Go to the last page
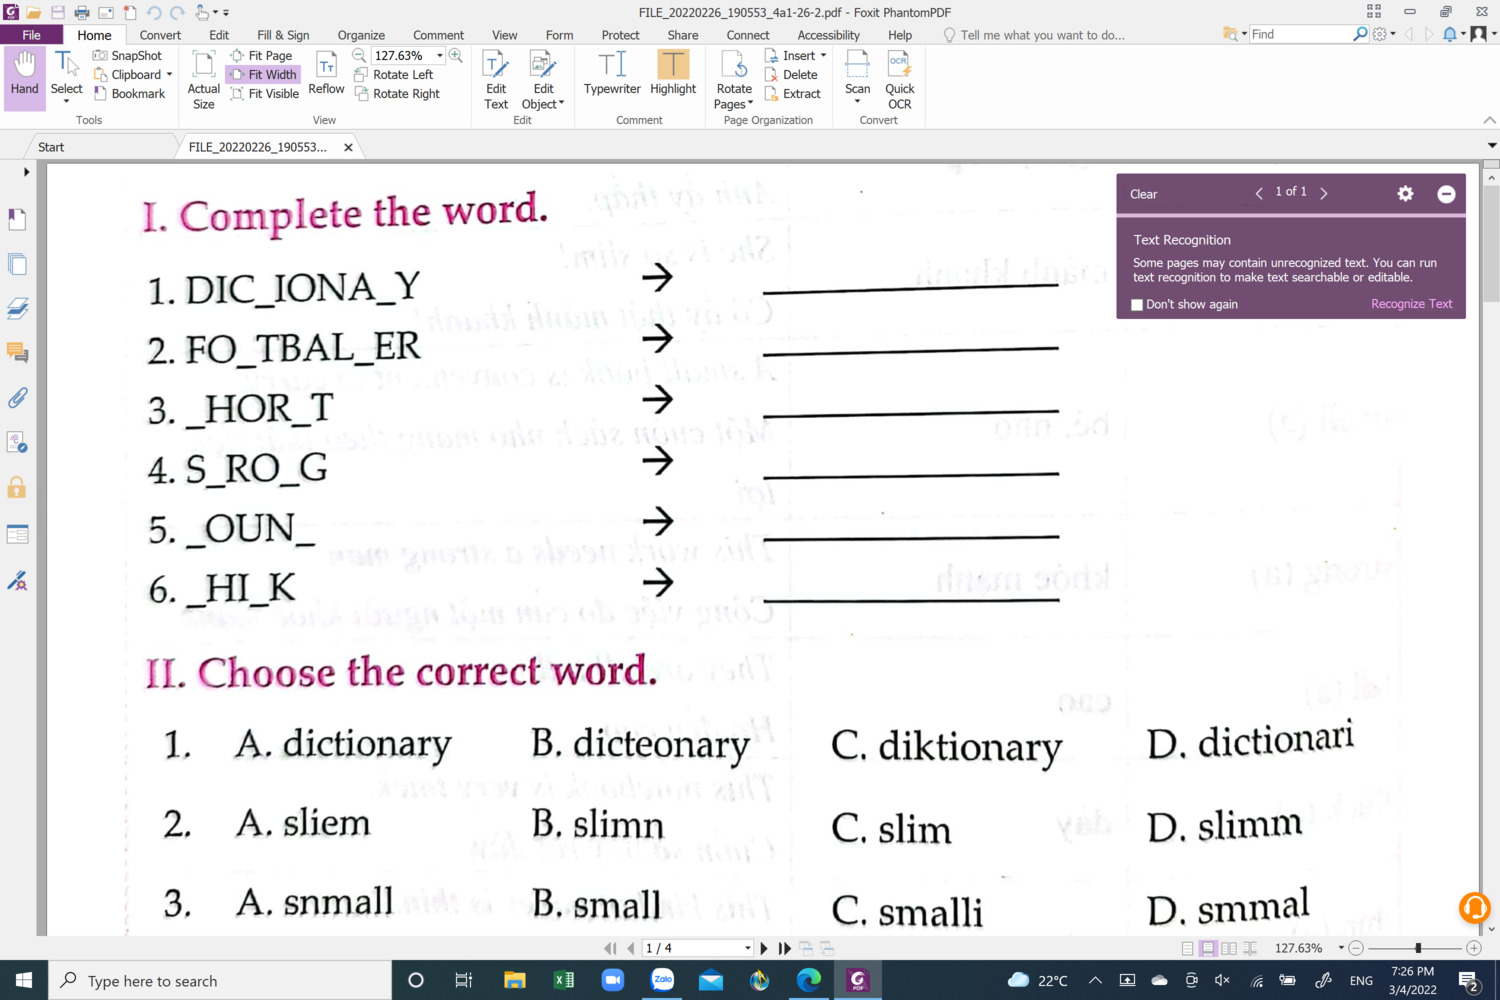Viewport: 1500px width, 1000px height. tap(785, 948)
